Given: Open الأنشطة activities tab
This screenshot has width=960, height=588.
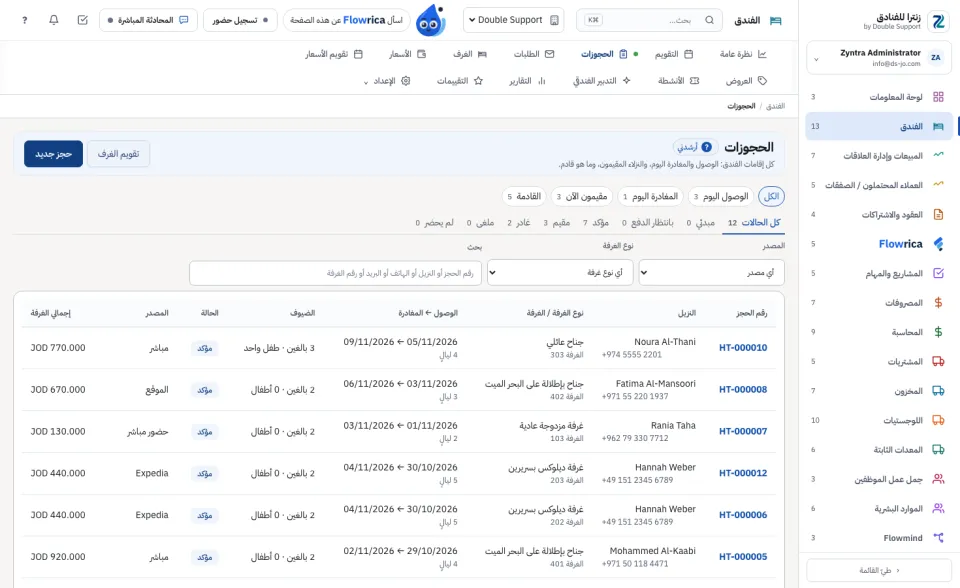Looking at the screenshot, I should pos(678,81).
